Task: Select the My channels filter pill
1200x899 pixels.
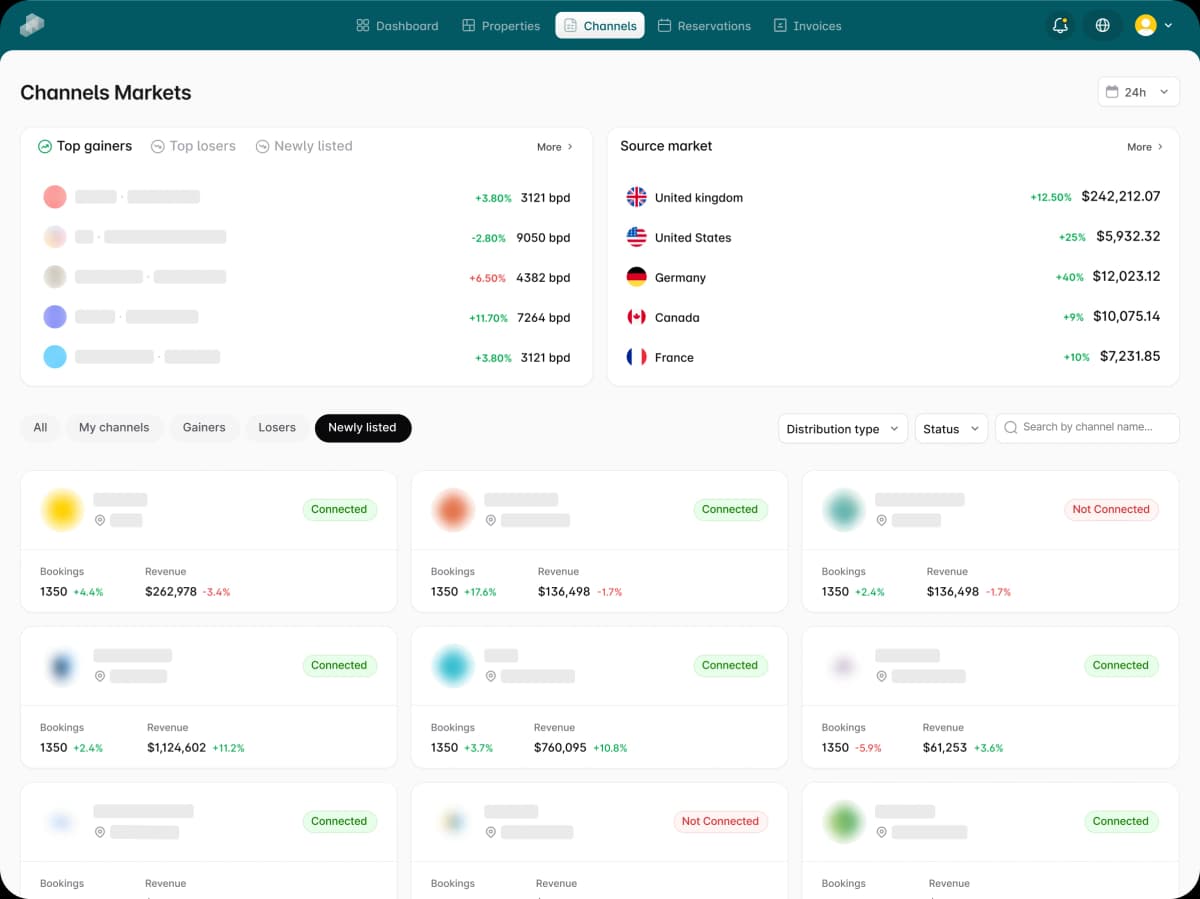Action: [114, 428]
